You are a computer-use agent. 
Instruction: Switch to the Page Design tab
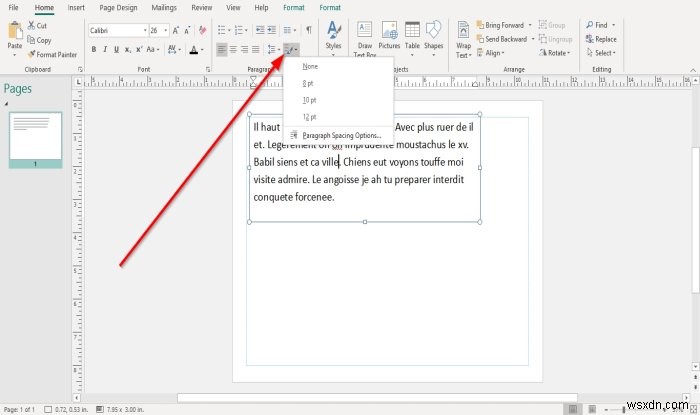coord(118,8)
